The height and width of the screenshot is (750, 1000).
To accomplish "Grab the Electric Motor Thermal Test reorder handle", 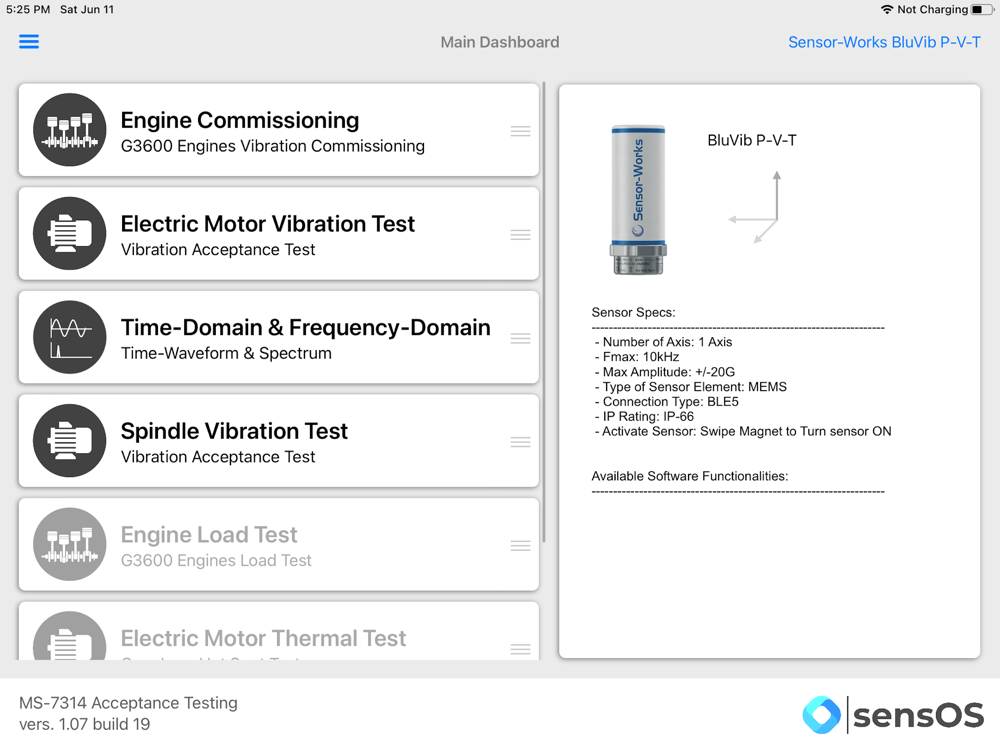I will tap(520, 649).
